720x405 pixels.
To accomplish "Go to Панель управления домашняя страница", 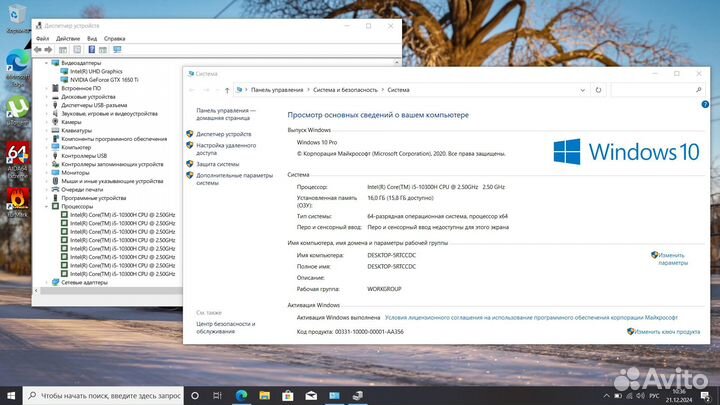I will coord(226,114).
